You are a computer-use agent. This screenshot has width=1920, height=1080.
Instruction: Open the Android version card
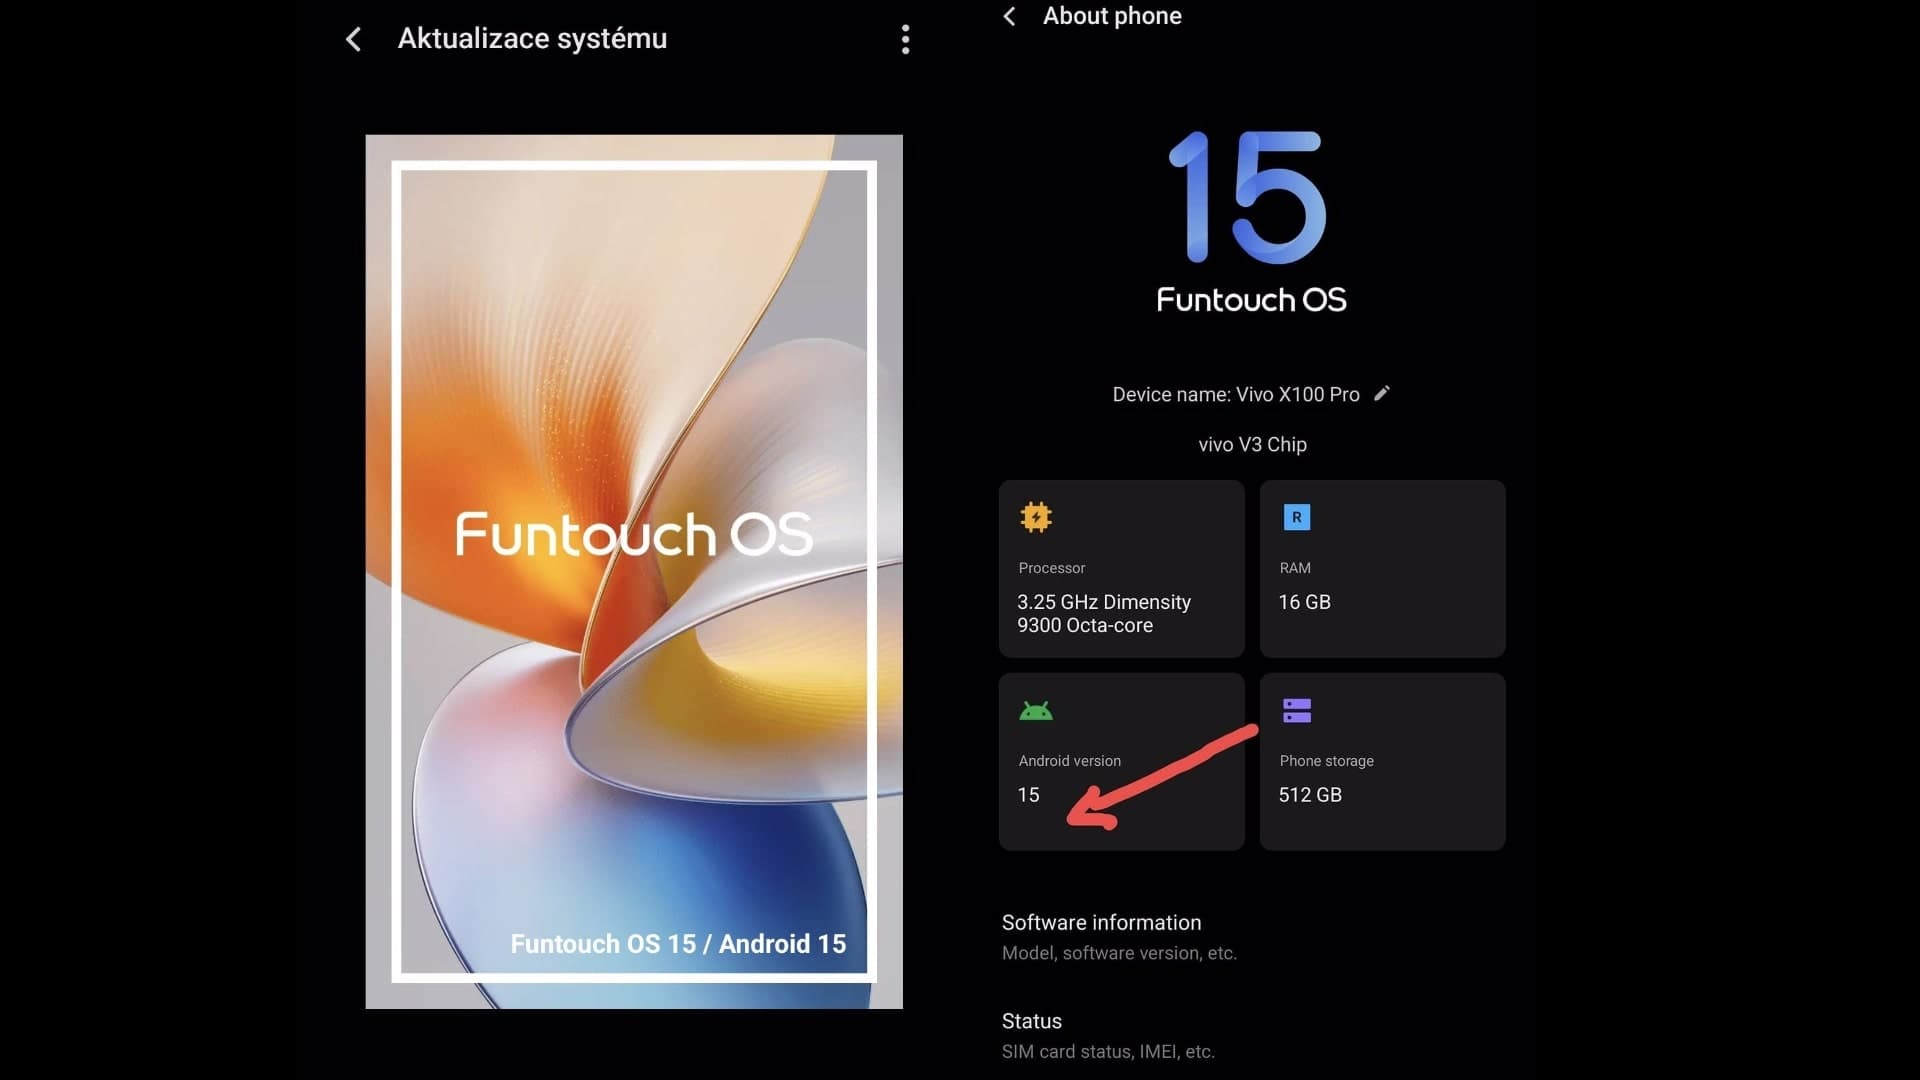1121,761
